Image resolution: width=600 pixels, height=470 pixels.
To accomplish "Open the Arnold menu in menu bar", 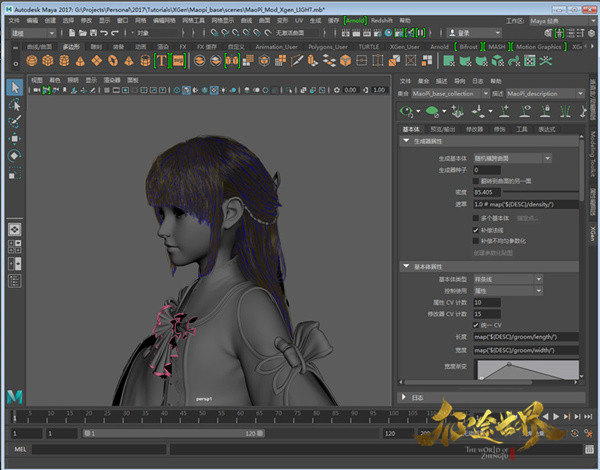I will point(354,19).
